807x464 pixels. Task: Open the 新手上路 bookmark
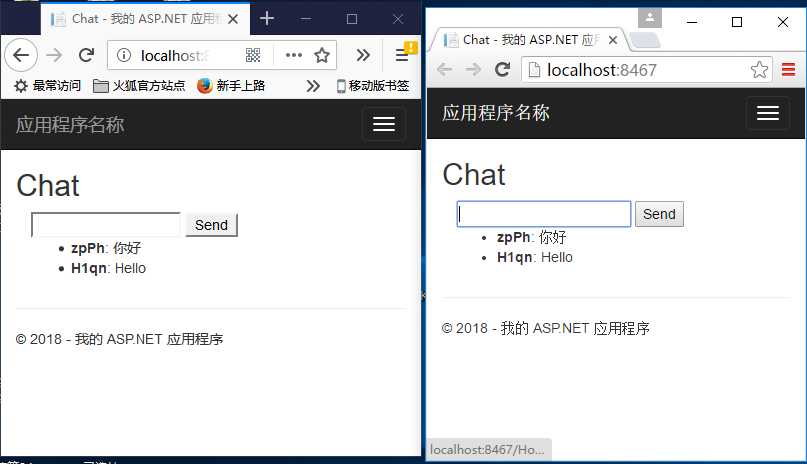(231, 85)
